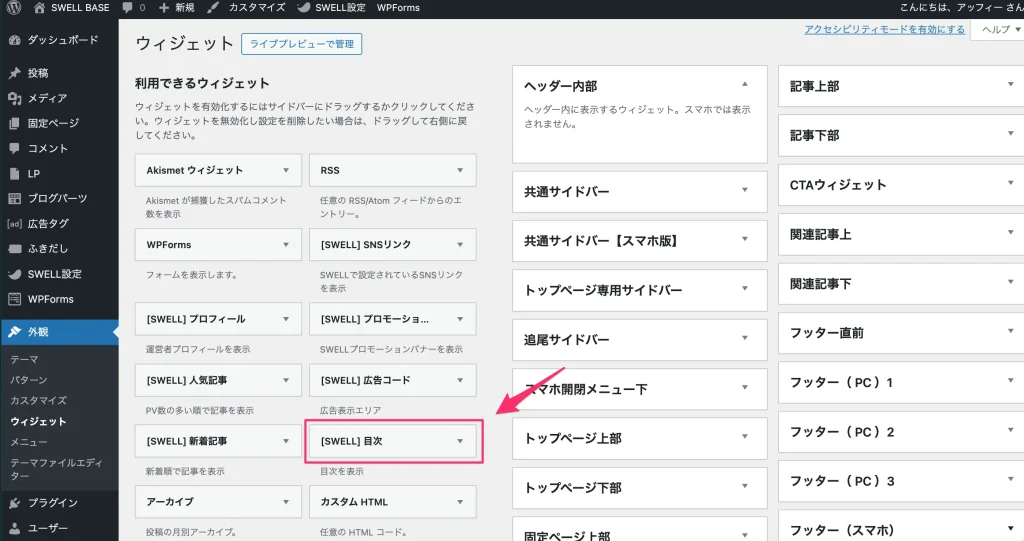Click the ユーザー person icon
This screenshot has width=1024, height=541.
tap(14, 528)
